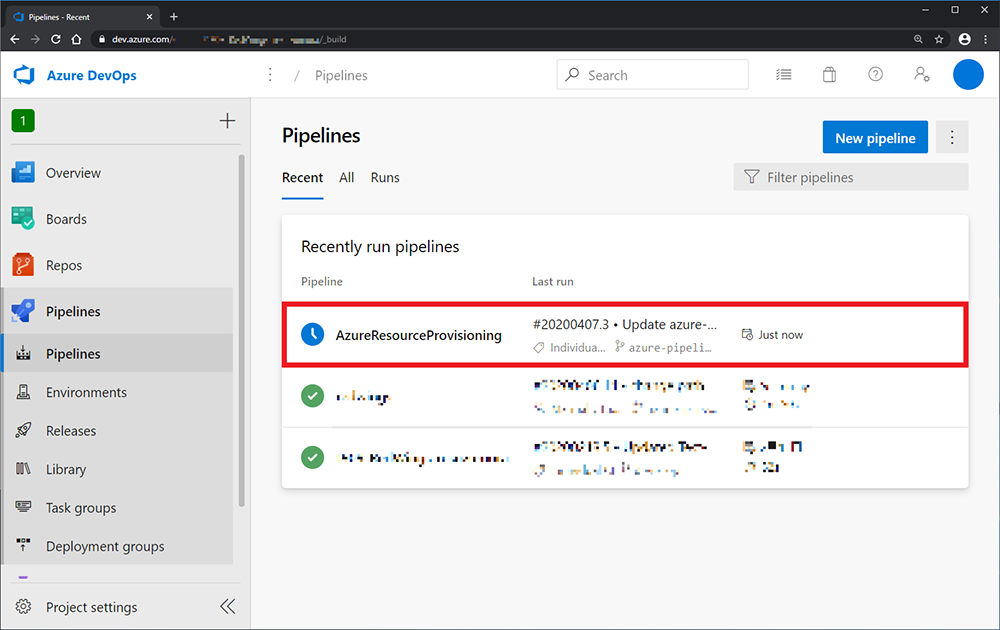Screen dimensions: 1000x630
Task: Click run #20200407.3 Update azure link
Action: pos(625,325)
